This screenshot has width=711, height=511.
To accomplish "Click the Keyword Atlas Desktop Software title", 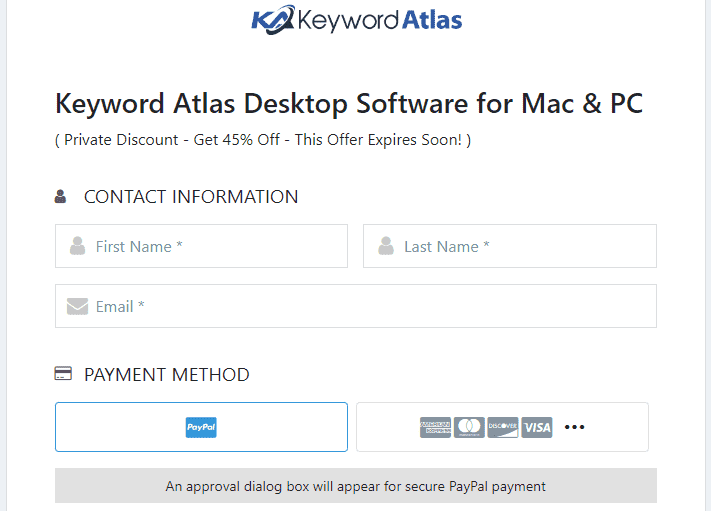I will (349, 104).
